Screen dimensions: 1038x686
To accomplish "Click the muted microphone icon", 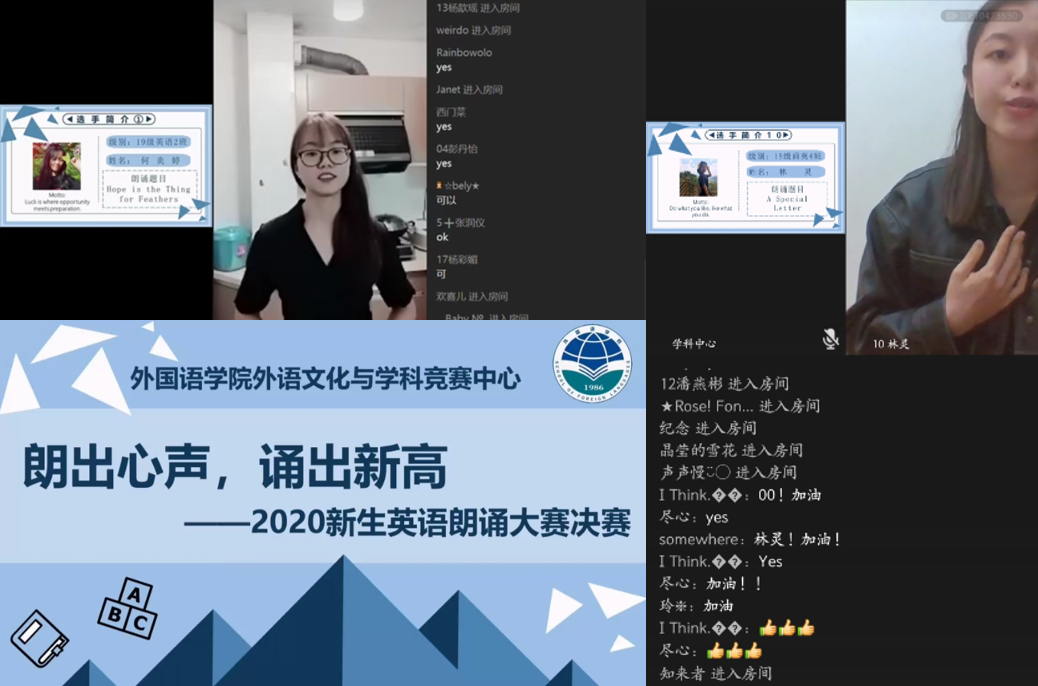I will 830,340.
